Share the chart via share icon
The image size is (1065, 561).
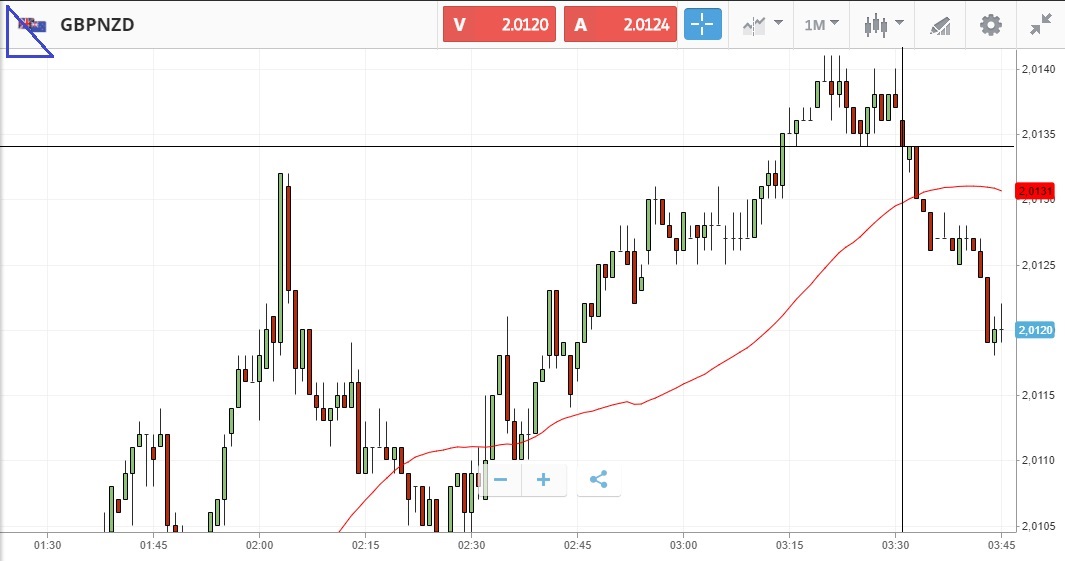click(598, 480)
